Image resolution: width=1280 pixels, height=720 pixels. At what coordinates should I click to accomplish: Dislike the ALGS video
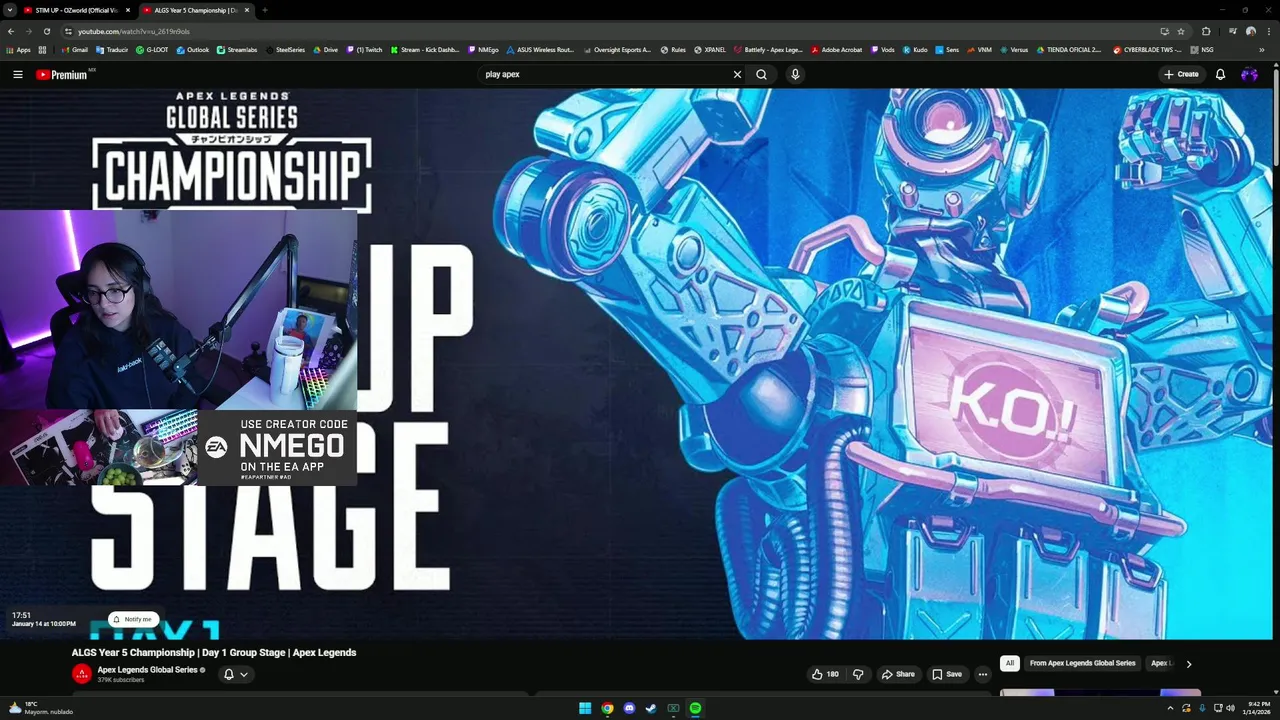tap(858, 674)
